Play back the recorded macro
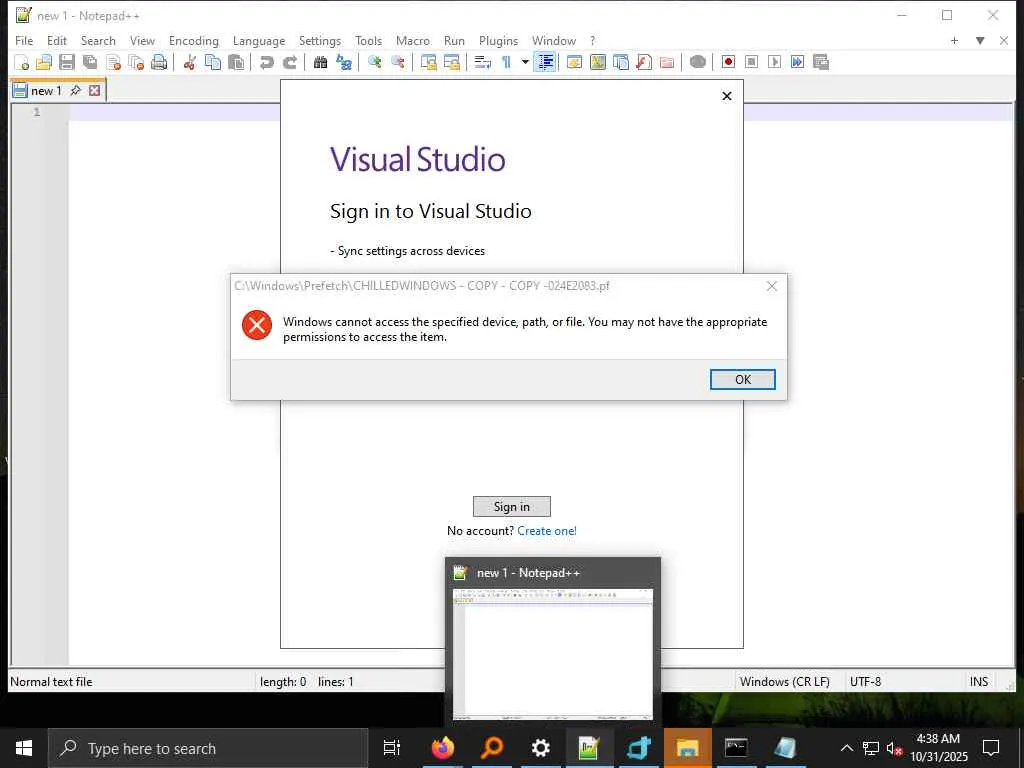This screenshot has height=768, width=1024. pos(775,62)
